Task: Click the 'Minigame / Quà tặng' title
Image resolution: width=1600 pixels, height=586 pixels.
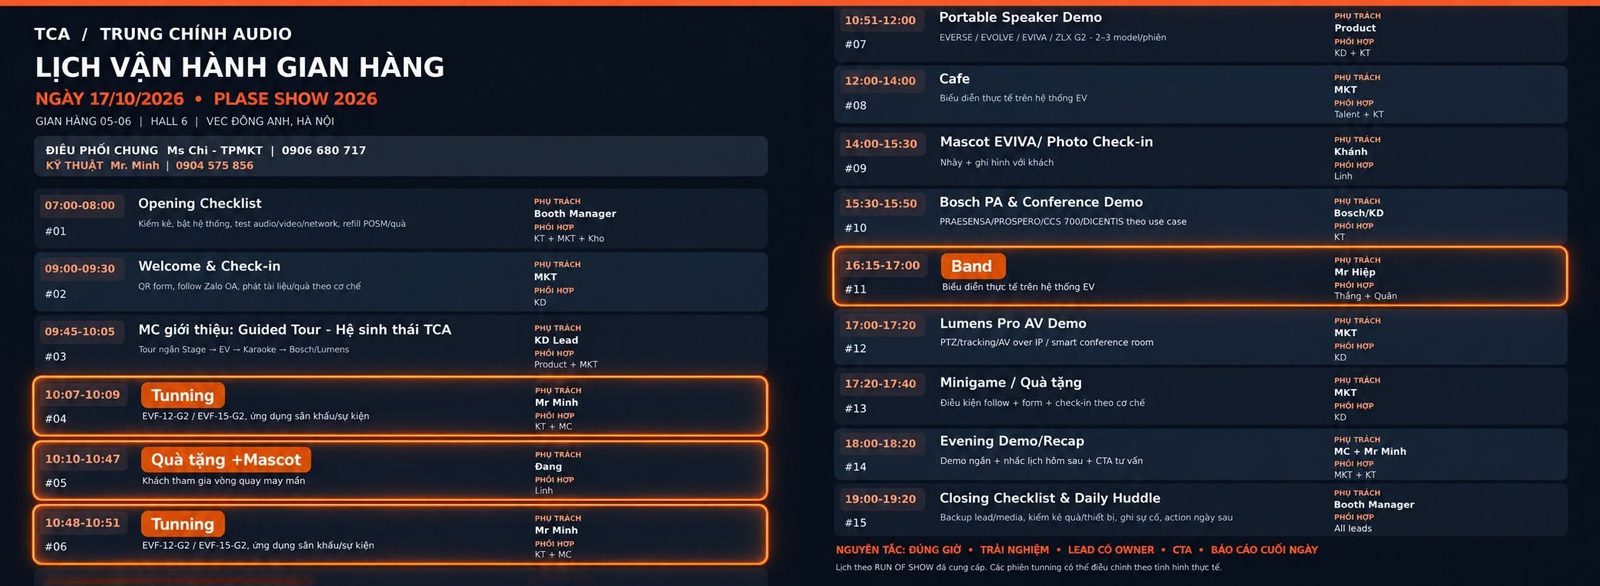Action: [x=1010, y=382]
